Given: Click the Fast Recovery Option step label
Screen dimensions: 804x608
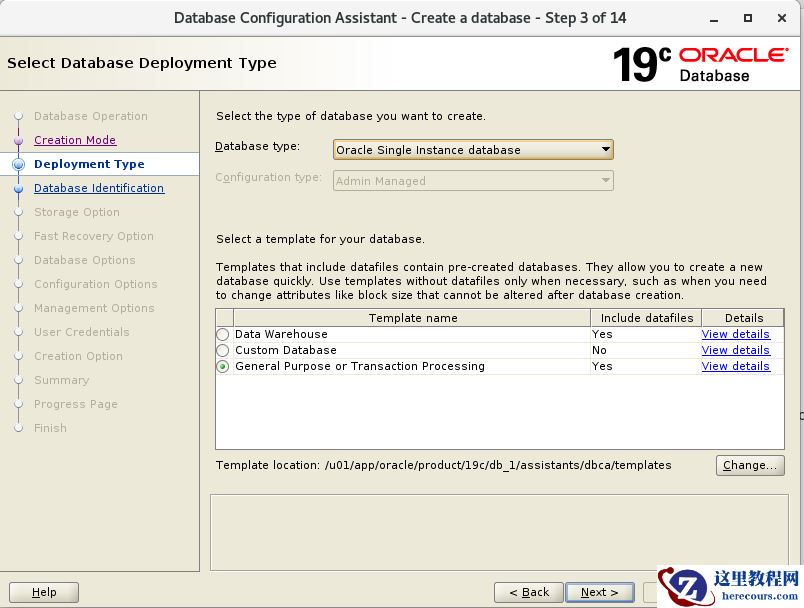Looking at the screenshot, I should [94, 236].
